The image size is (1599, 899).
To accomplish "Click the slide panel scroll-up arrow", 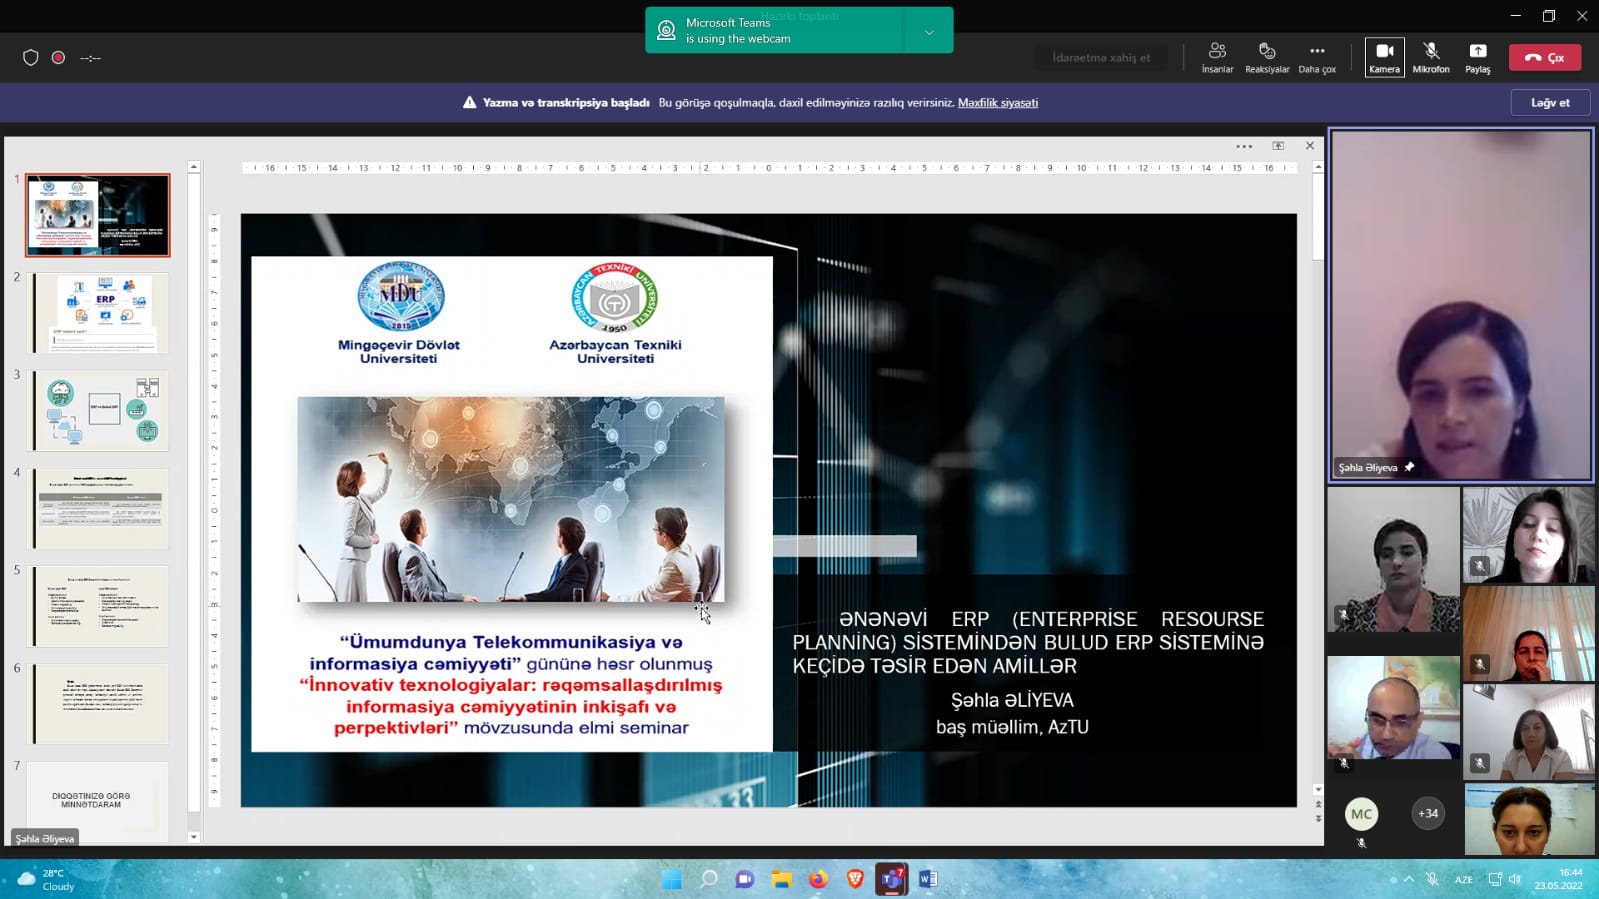I will [x=194, y=167].
